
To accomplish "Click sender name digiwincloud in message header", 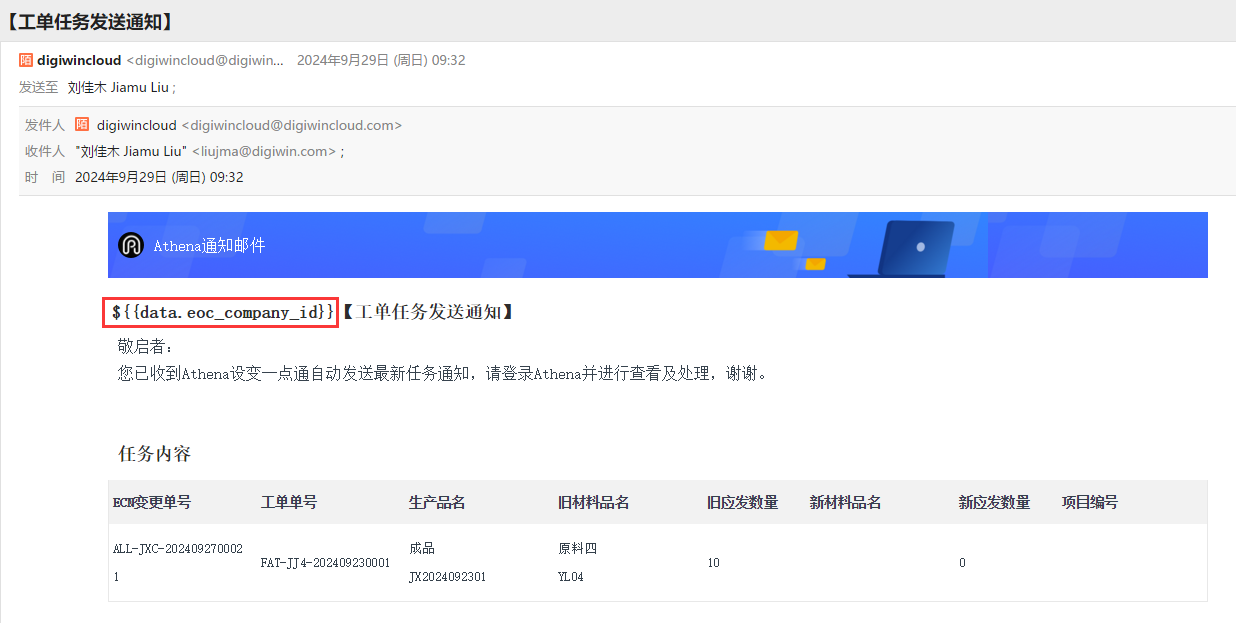I will (x=79, y=60).
